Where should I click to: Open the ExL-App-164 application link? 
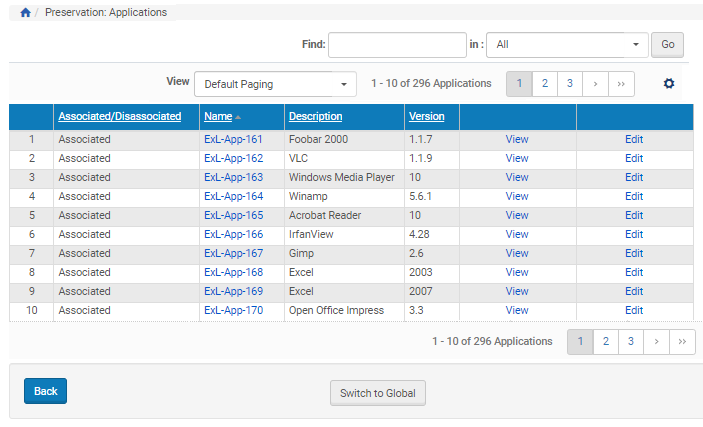pos(233,197)
